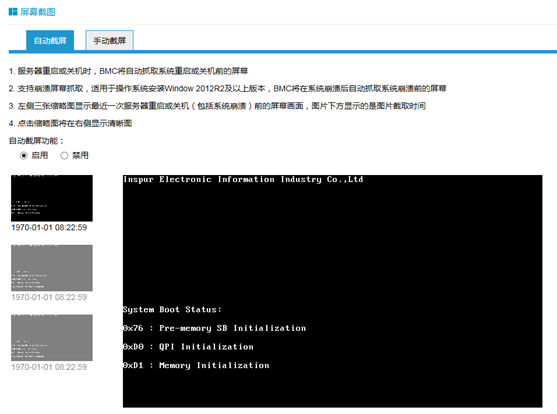Select the 启用 radio button
The height and width of the screenshot is (414, 557).
coord(23,156)
